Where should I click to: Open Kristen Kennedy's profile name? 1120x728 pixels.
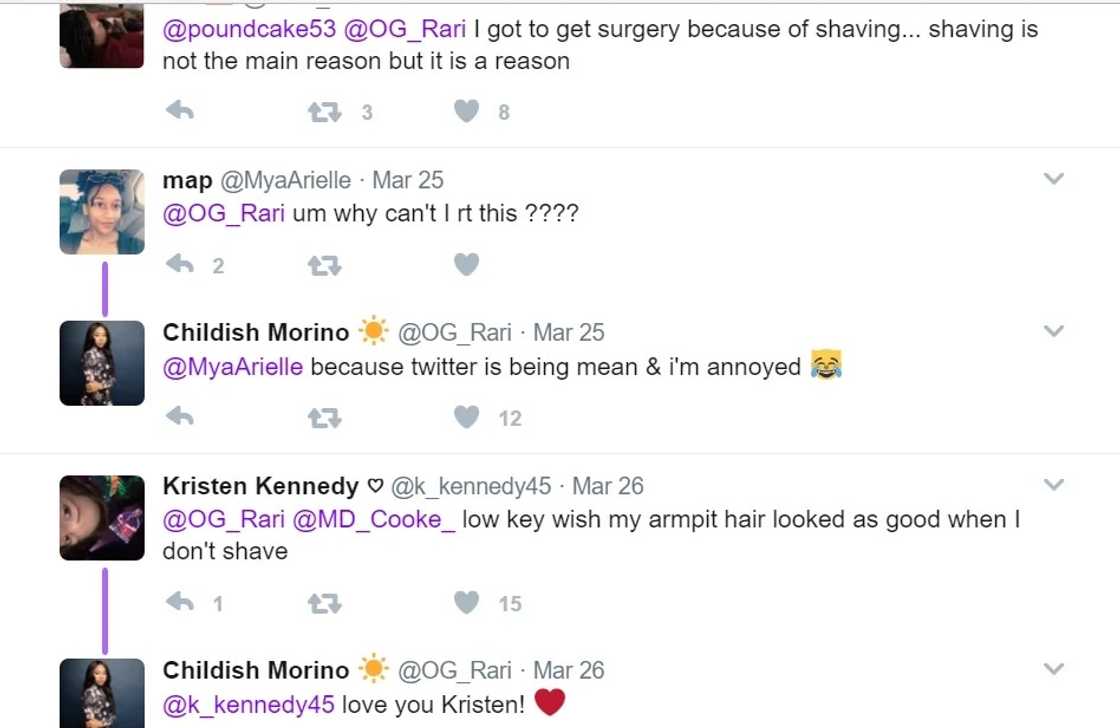tap(260, 486)
